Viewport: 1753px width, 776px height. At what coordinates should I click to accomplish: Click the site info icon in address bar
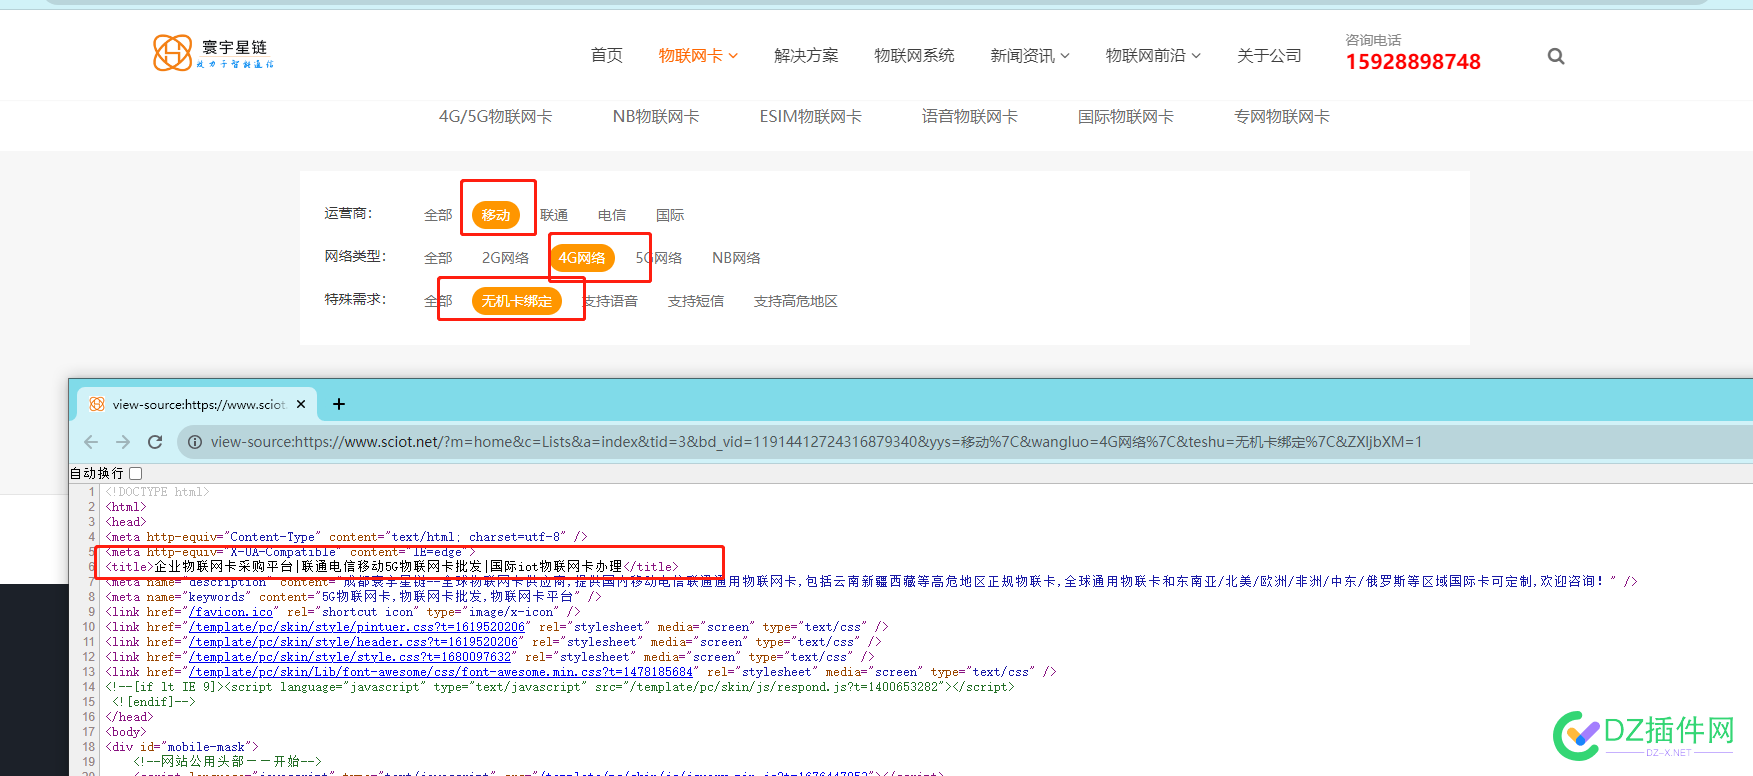coord(195,442)
